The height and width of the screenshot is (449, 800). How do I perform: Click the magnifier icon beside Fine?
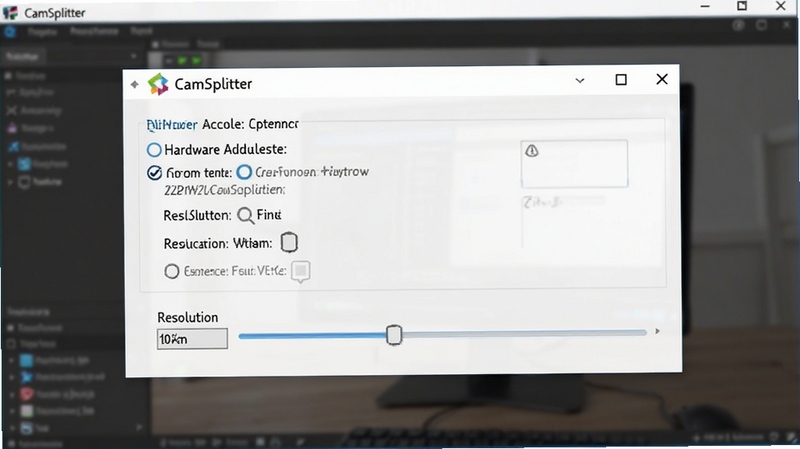tap(245, 216)
